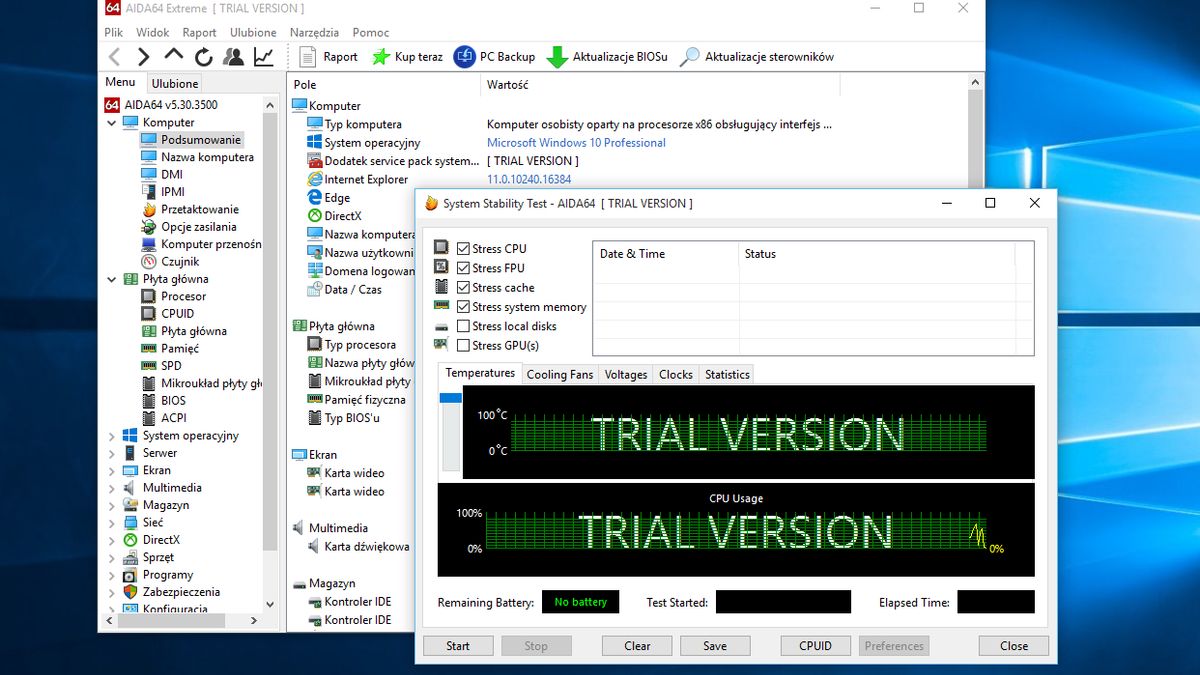The height and width of the screenshot is (675, 1200).
Task: Click the Pole column header
Action: coord(384,85)
